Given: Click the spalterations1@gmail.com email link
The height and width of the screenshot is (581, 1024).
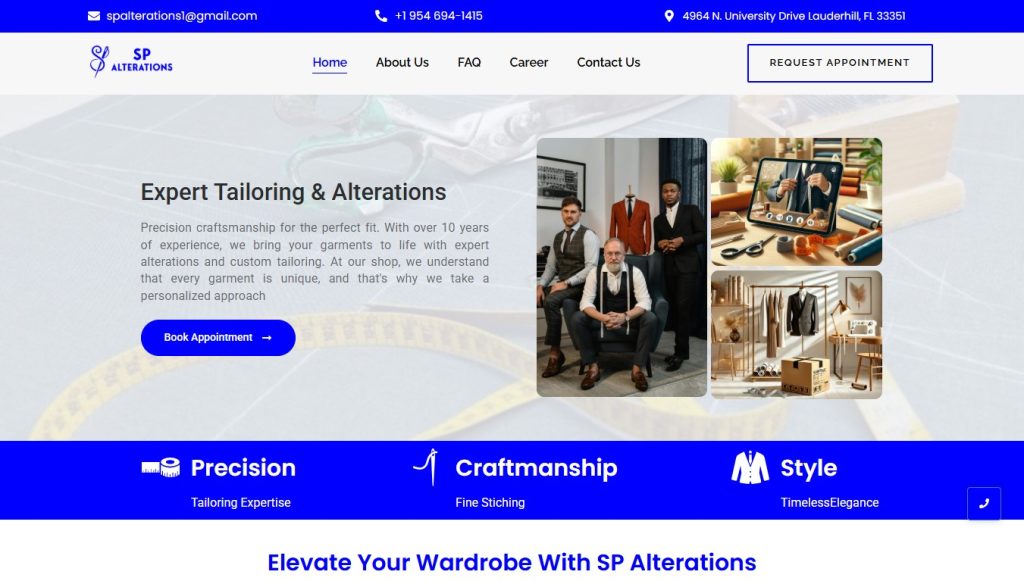Looking at the screenshot, I should tap(182, 16).
